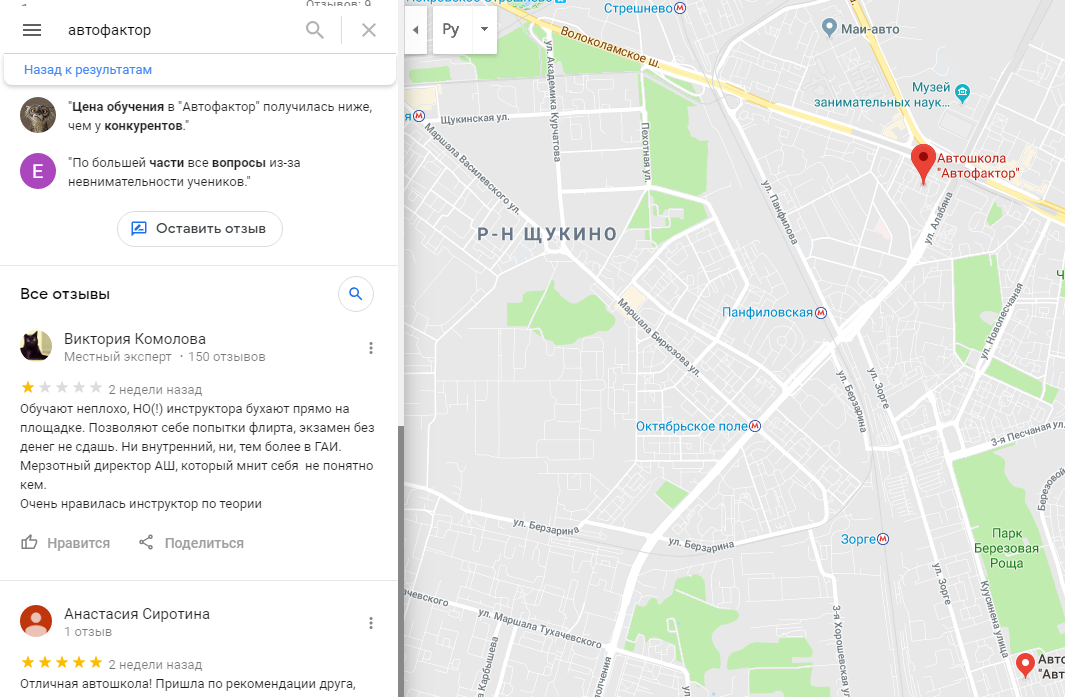Share the review via Поделиться
Image resolution: width=1065 pixels, height=697 pixels.
pos(191,543)
